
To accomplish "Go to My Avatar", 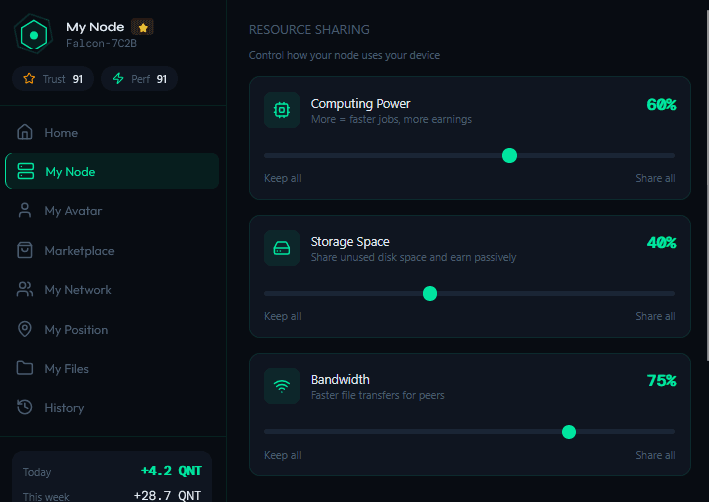I will click(112, 211).
